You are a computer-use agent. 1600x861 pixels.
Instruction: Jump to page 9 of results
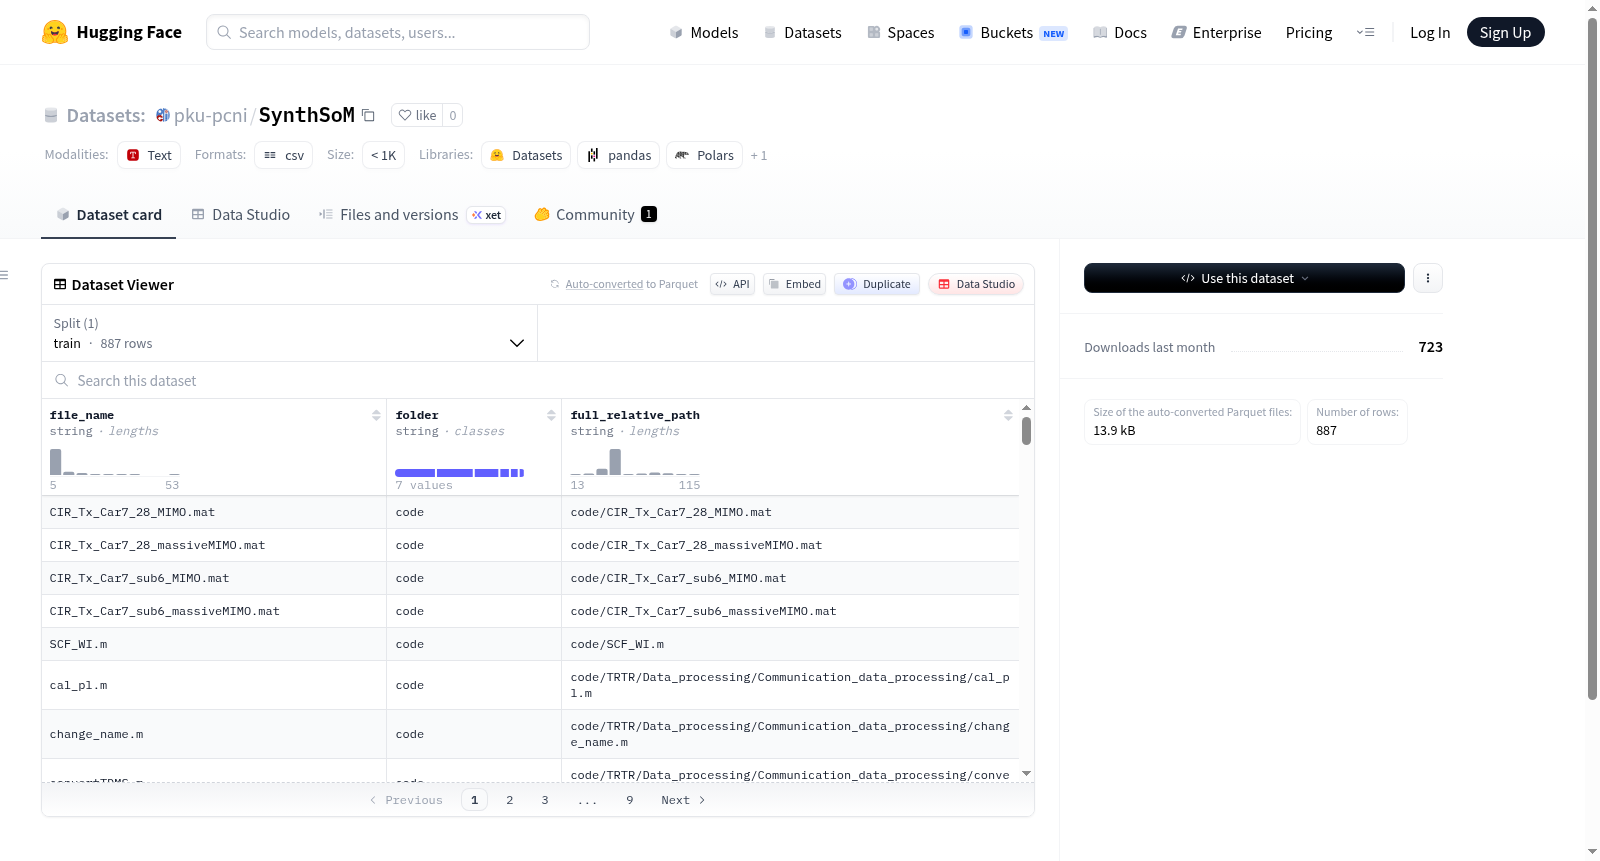pyautogui.click(x=630, y=800)
